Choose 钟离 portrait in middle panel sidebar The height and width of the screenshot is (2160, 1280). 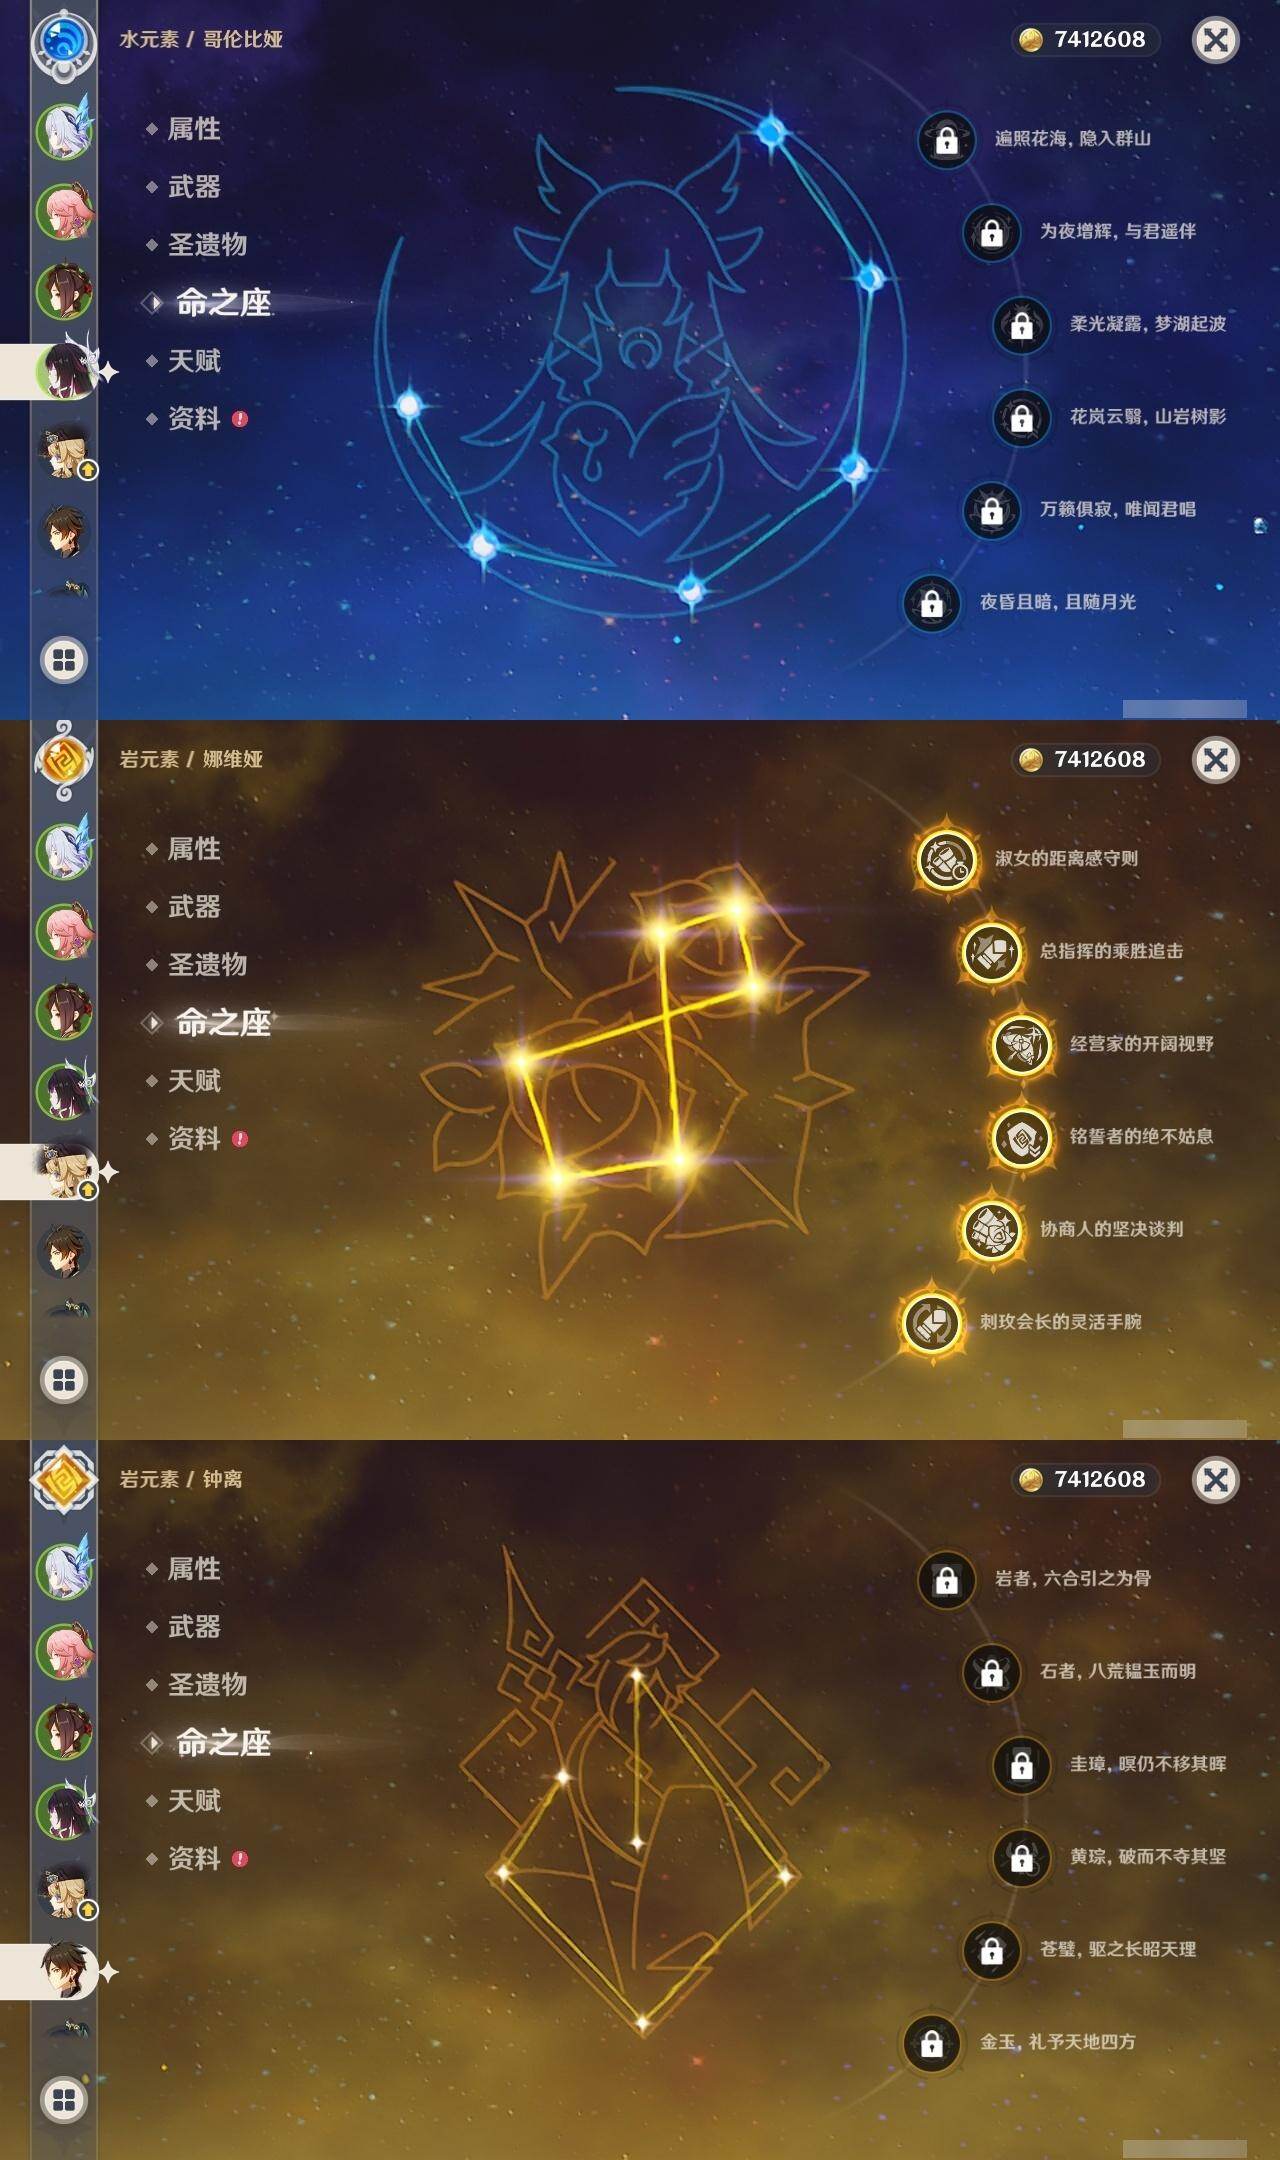65,1252
